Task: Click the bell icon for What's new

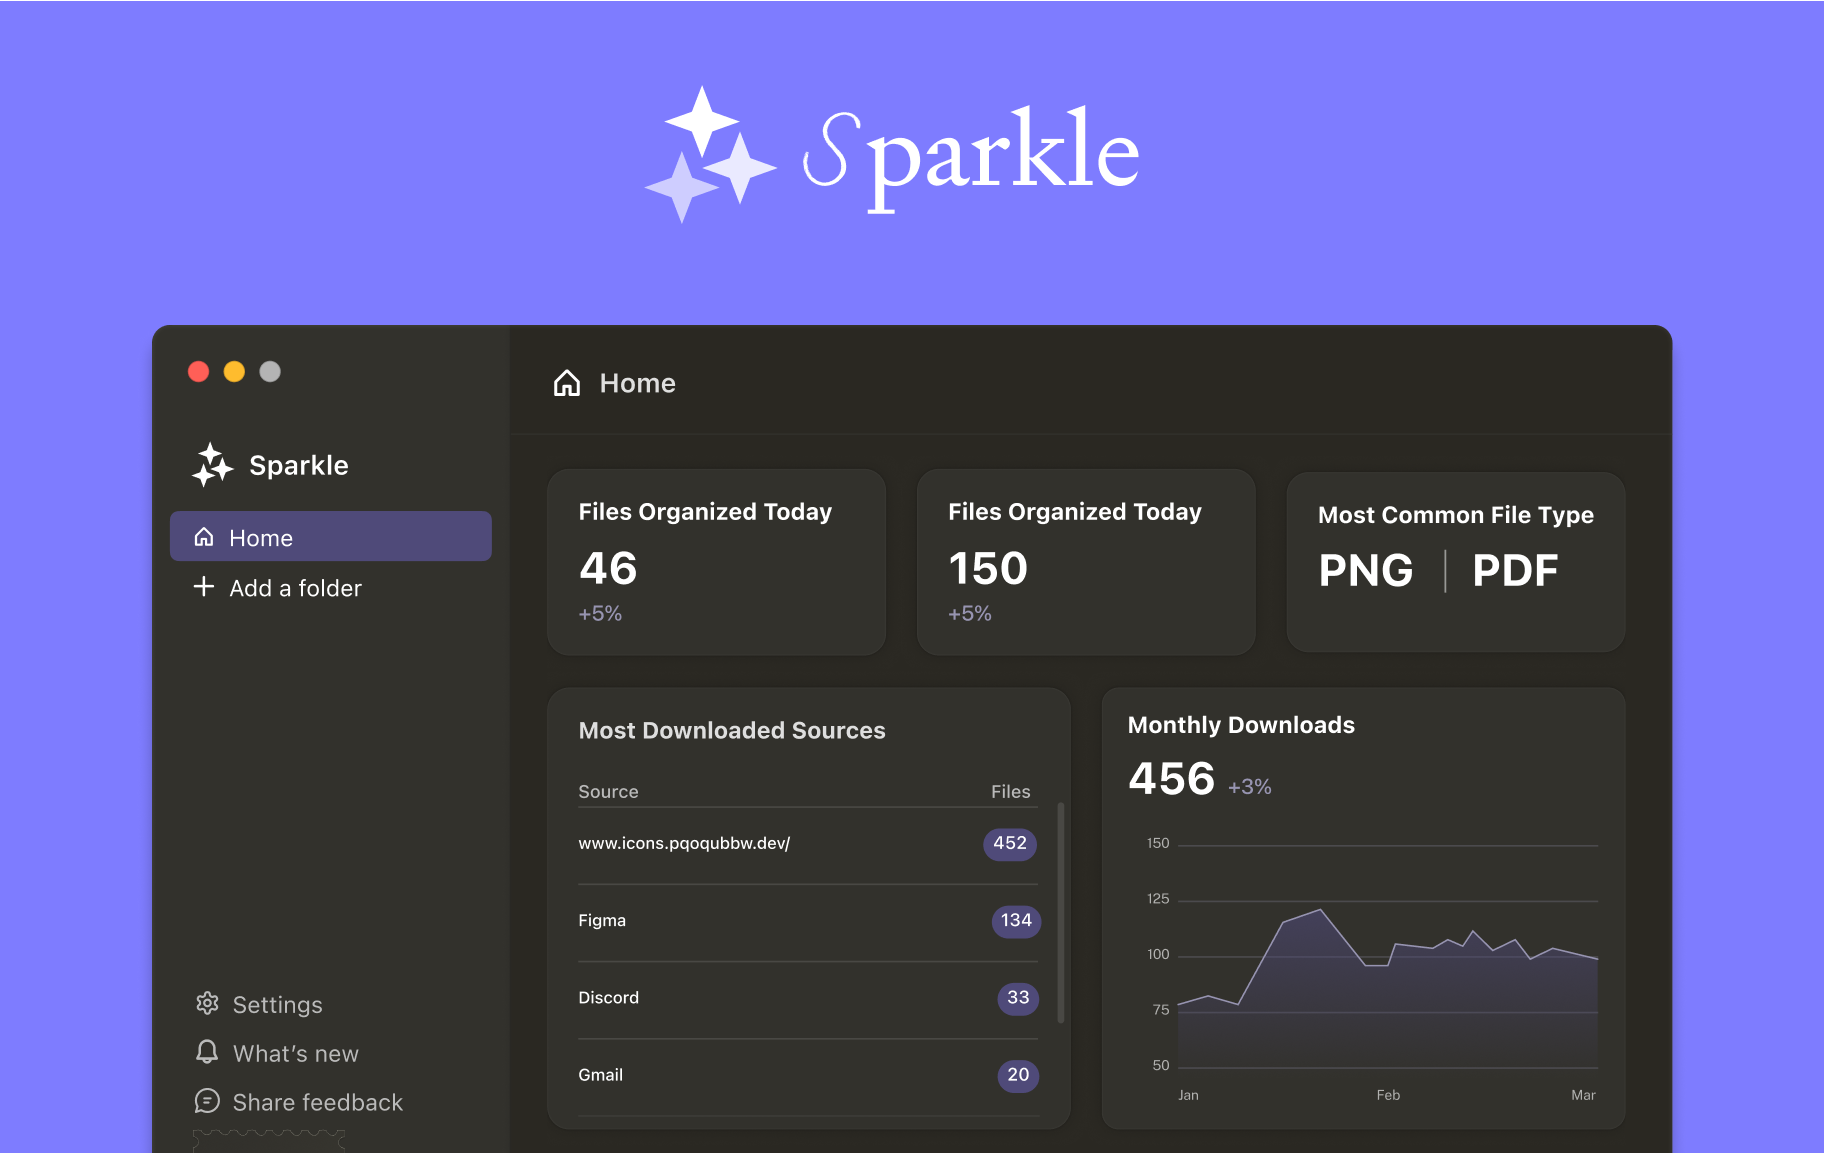Action: 207,1052
